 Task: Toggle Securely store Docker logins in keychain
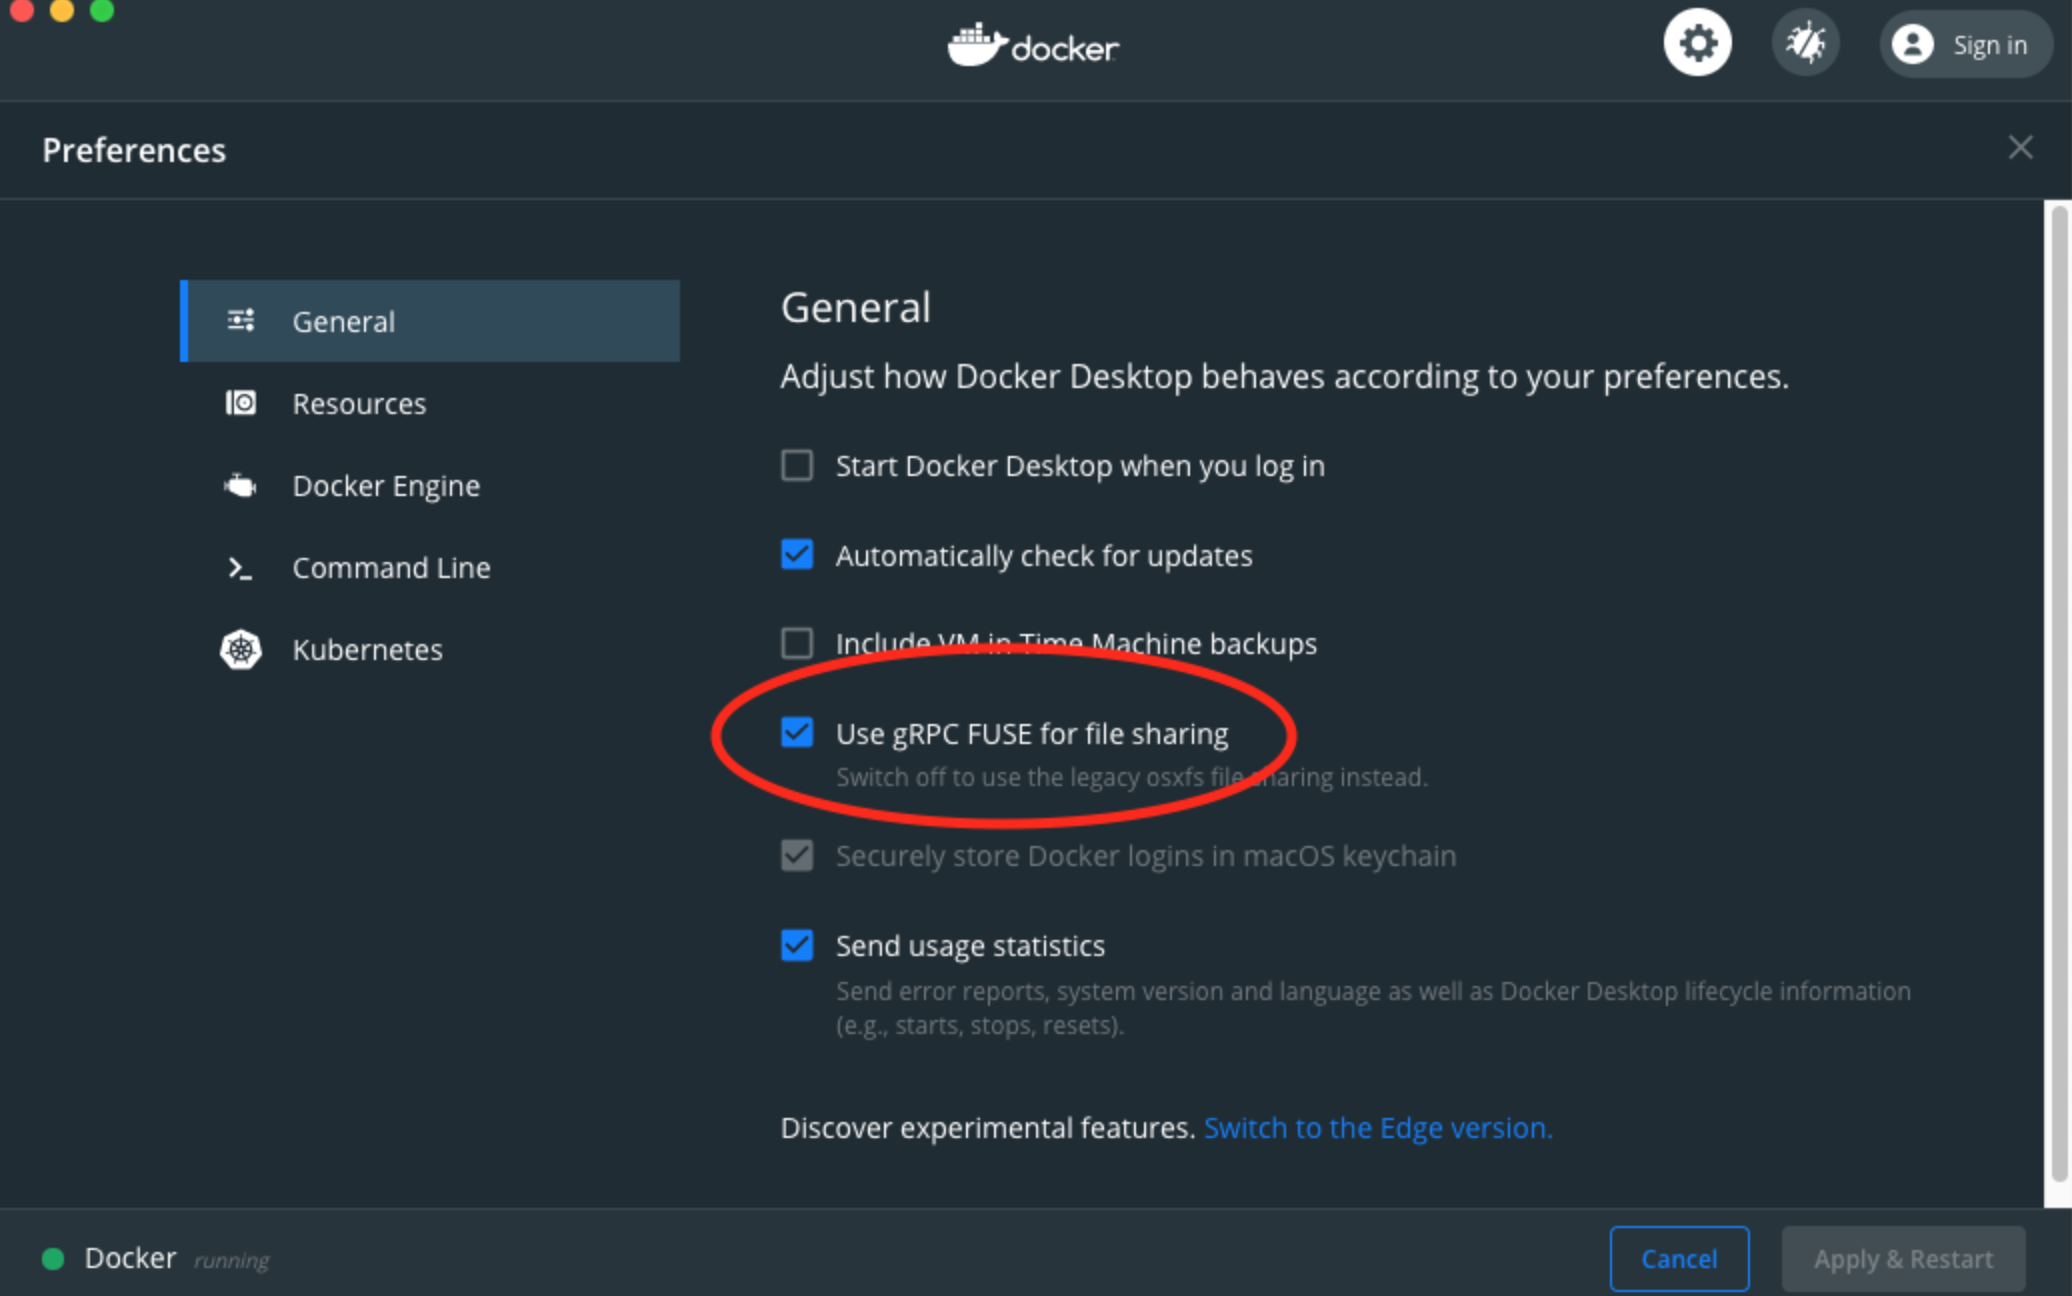797,855
